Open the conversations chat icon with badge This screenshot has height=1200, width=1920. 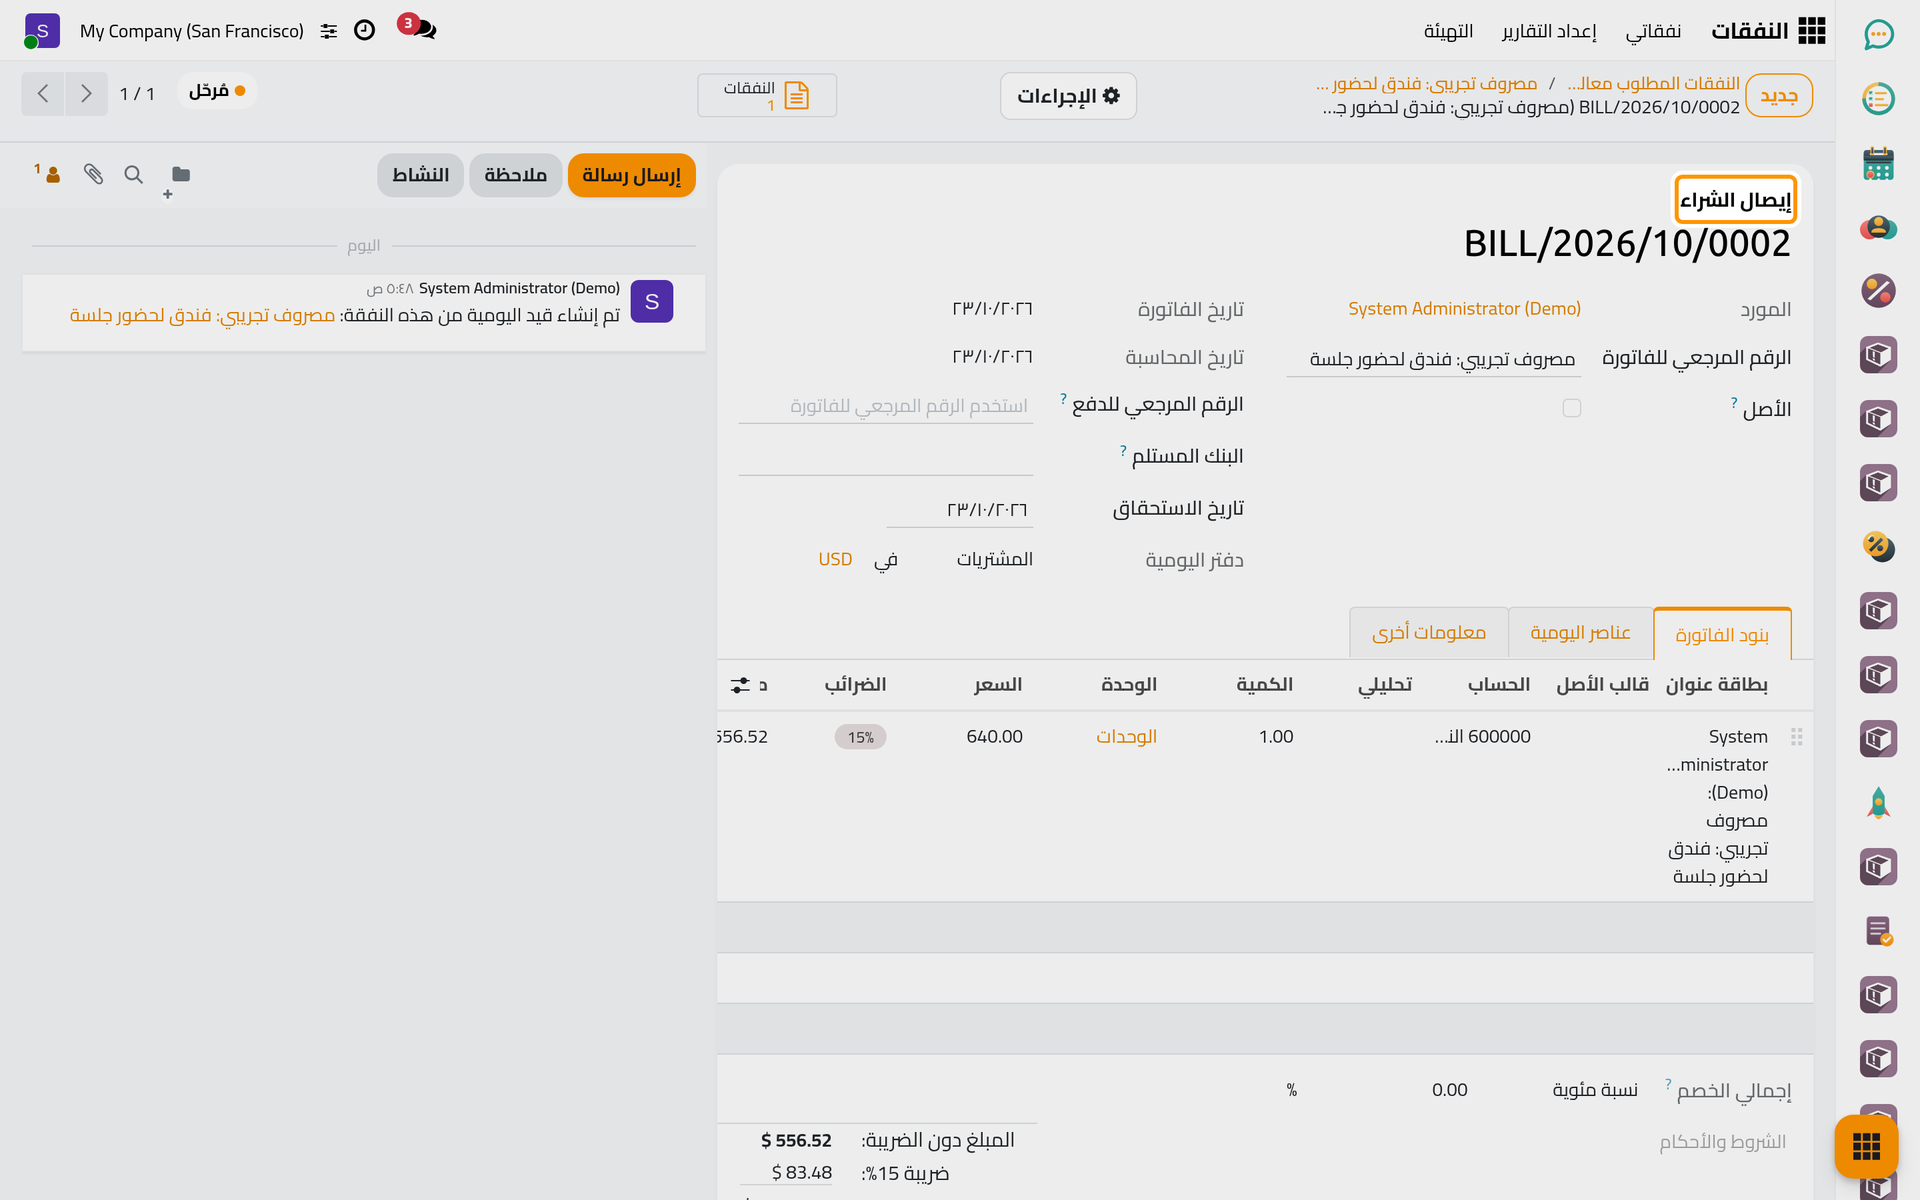point(419,28)
